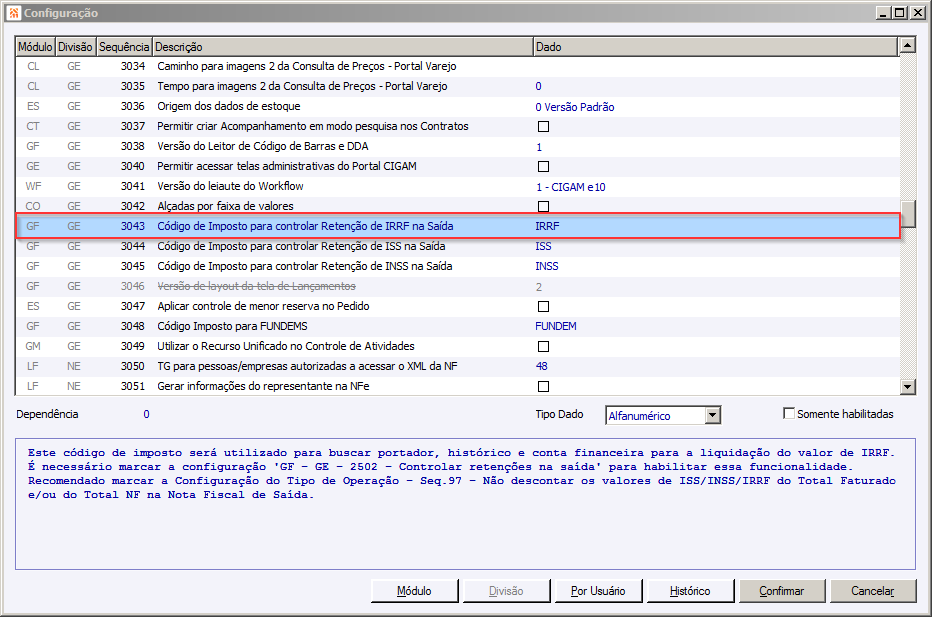
Task: Click the value 0 in row 3035
Action: (539, 87)
